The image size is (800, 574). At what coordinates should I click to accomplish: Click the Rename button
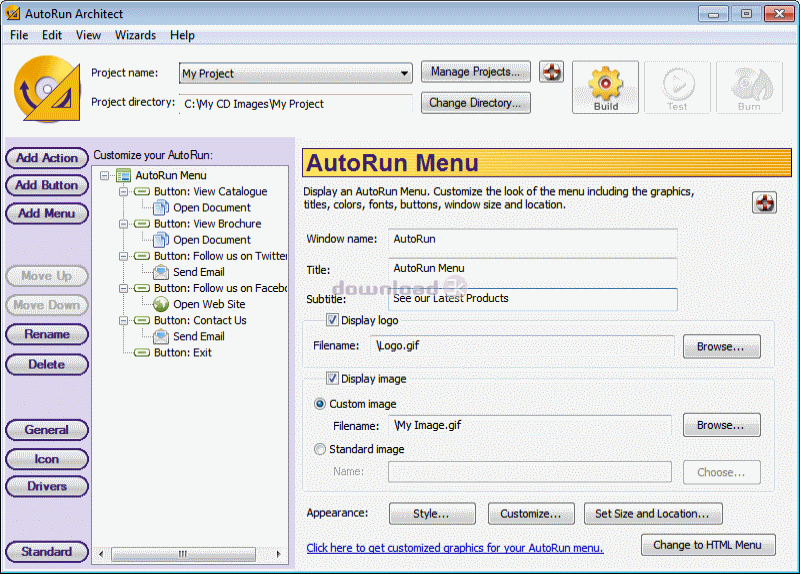47,334
